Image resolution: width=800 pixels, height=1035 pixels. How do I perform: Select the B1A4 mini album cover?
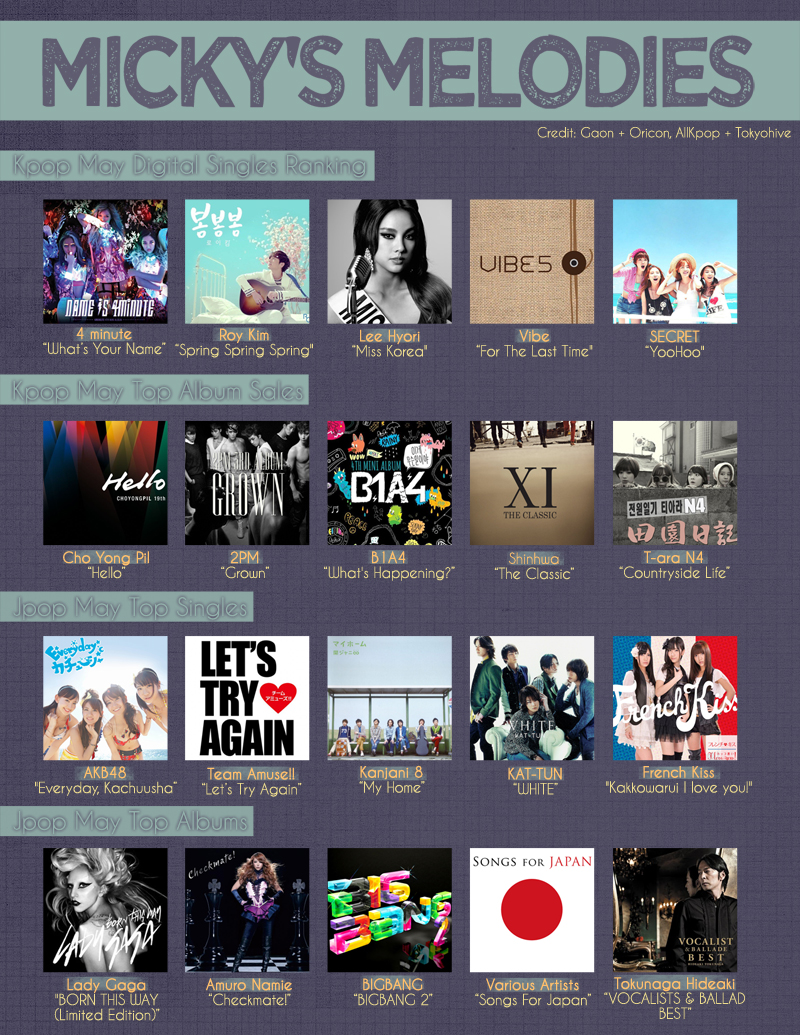pos(389,483)
